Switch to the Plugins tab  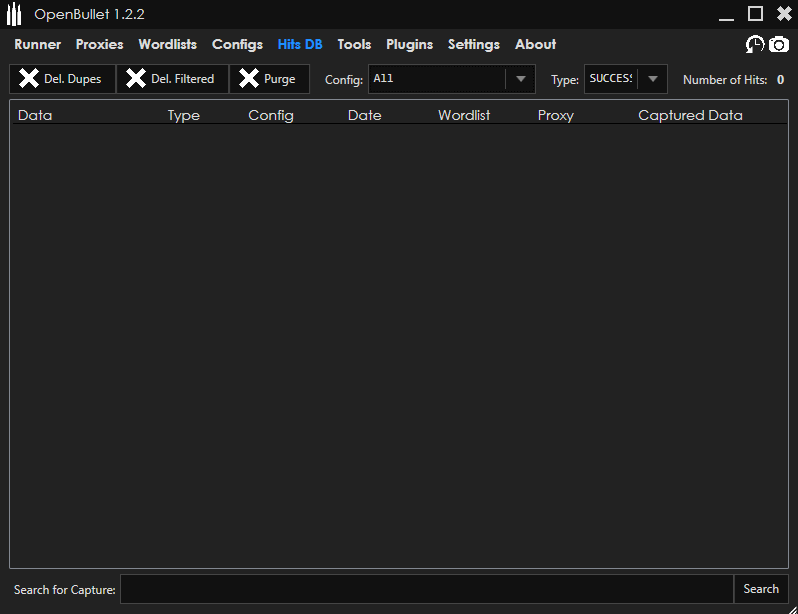409,45
